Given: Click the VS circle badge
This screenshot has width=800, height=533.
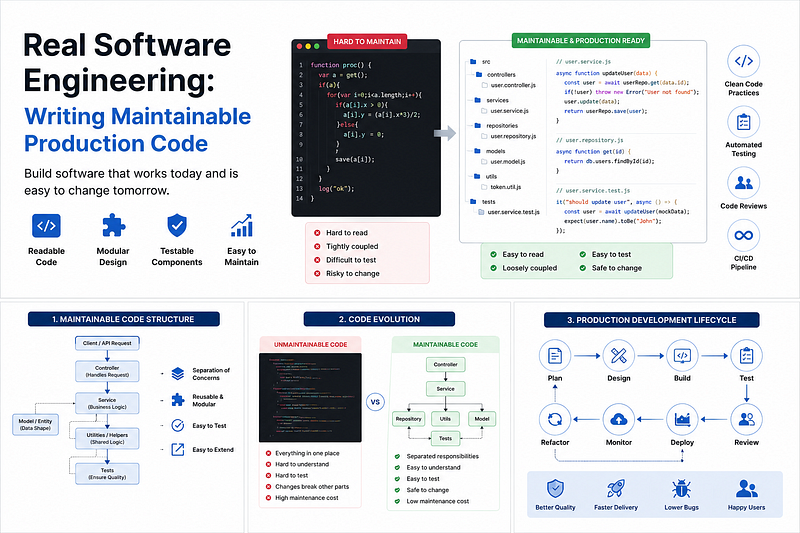Looking at the screenshot, I should pos(375,402).
